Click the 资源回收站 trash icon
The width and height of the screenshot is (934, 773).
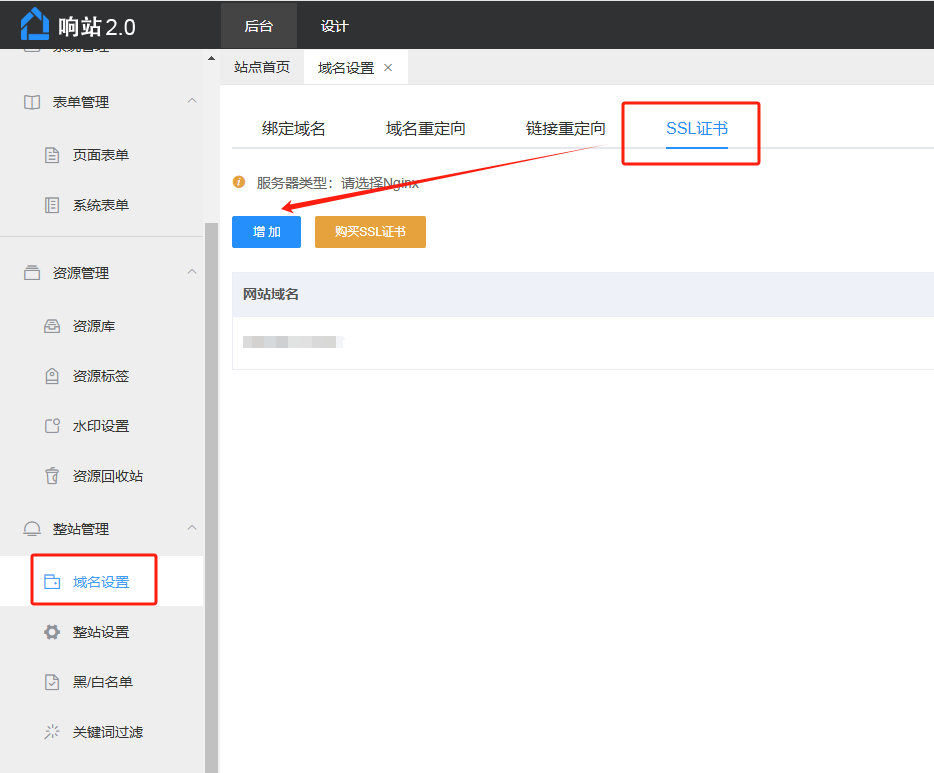pos(52,476)
